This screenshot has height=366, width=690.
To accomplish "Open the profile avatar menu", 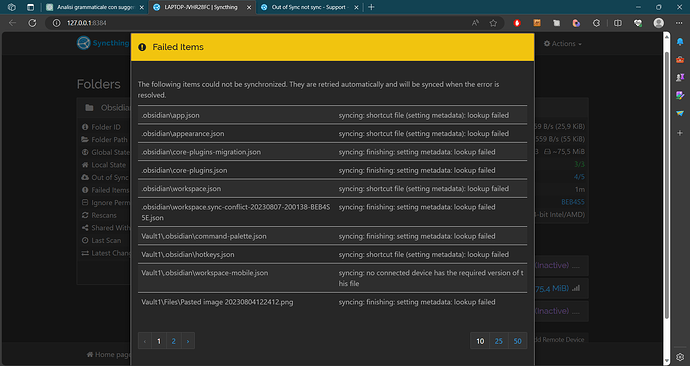I will tap(658, 23).
